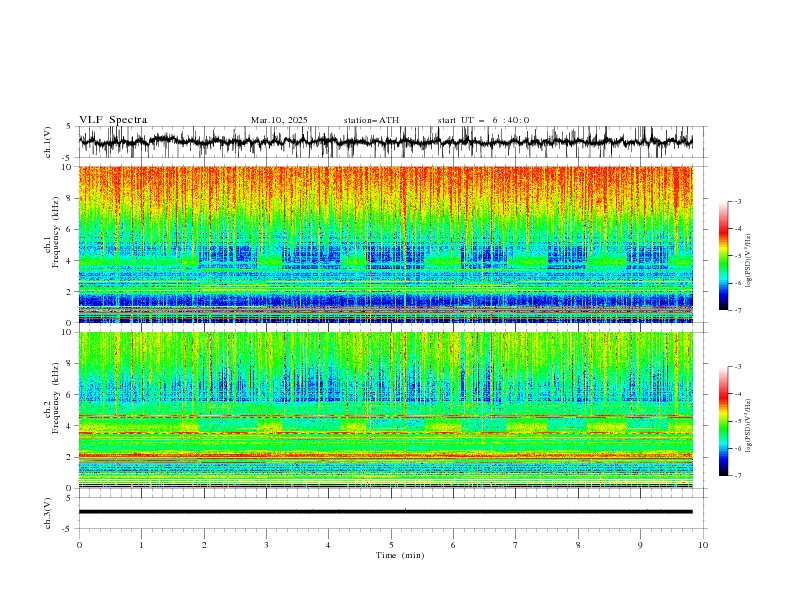The image size is (792, 612).
Task: Click the upper 'log(PSD)(V²/Hz)' colorbar label
Action: pos(748,261)
